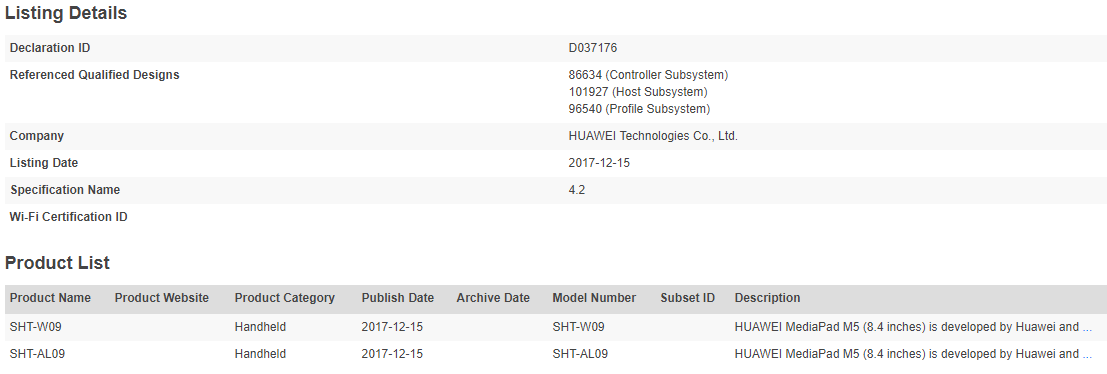The height and width of the screenshot is (374, 1107).
Task: Click the Product Website column header
Action: 162,298
